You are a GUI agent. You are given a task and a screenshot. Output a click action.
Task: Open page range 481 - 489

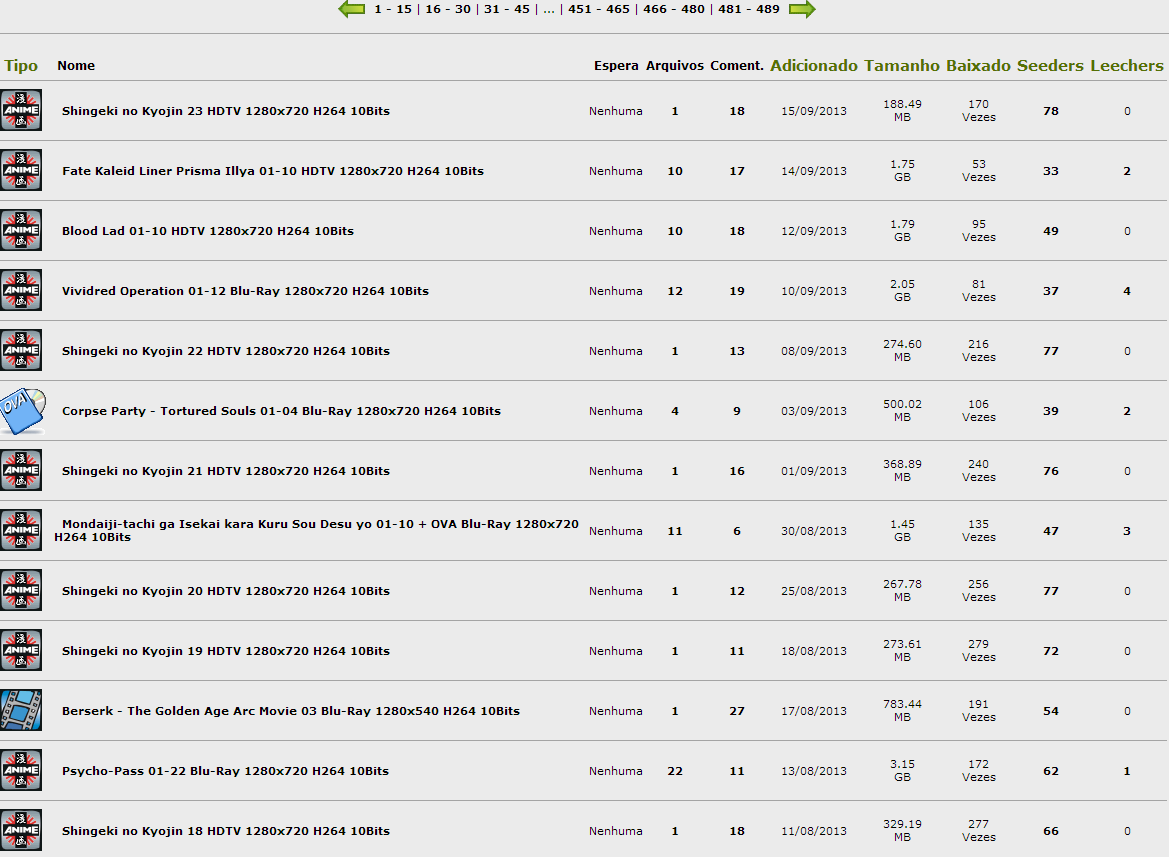click(x=749, y=9)
